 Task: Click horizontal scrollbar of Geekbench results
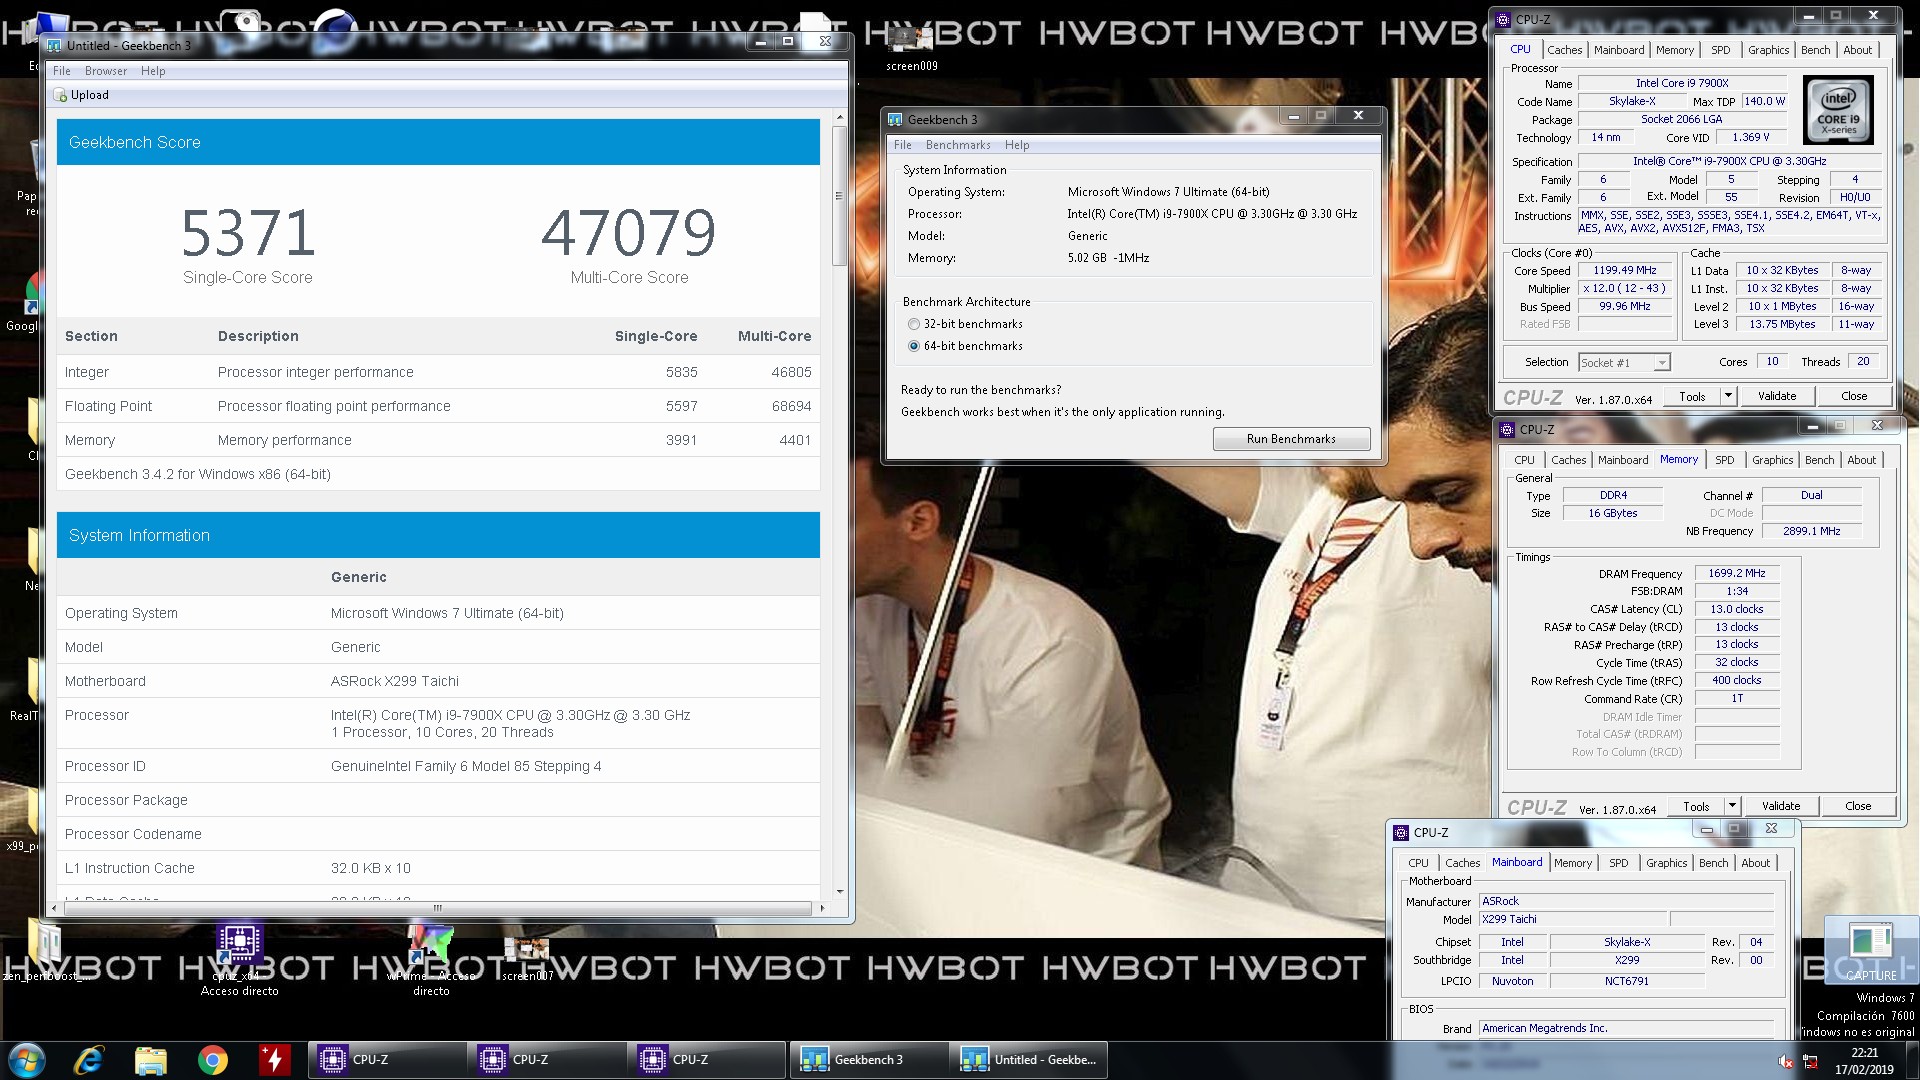coord(437,908)
